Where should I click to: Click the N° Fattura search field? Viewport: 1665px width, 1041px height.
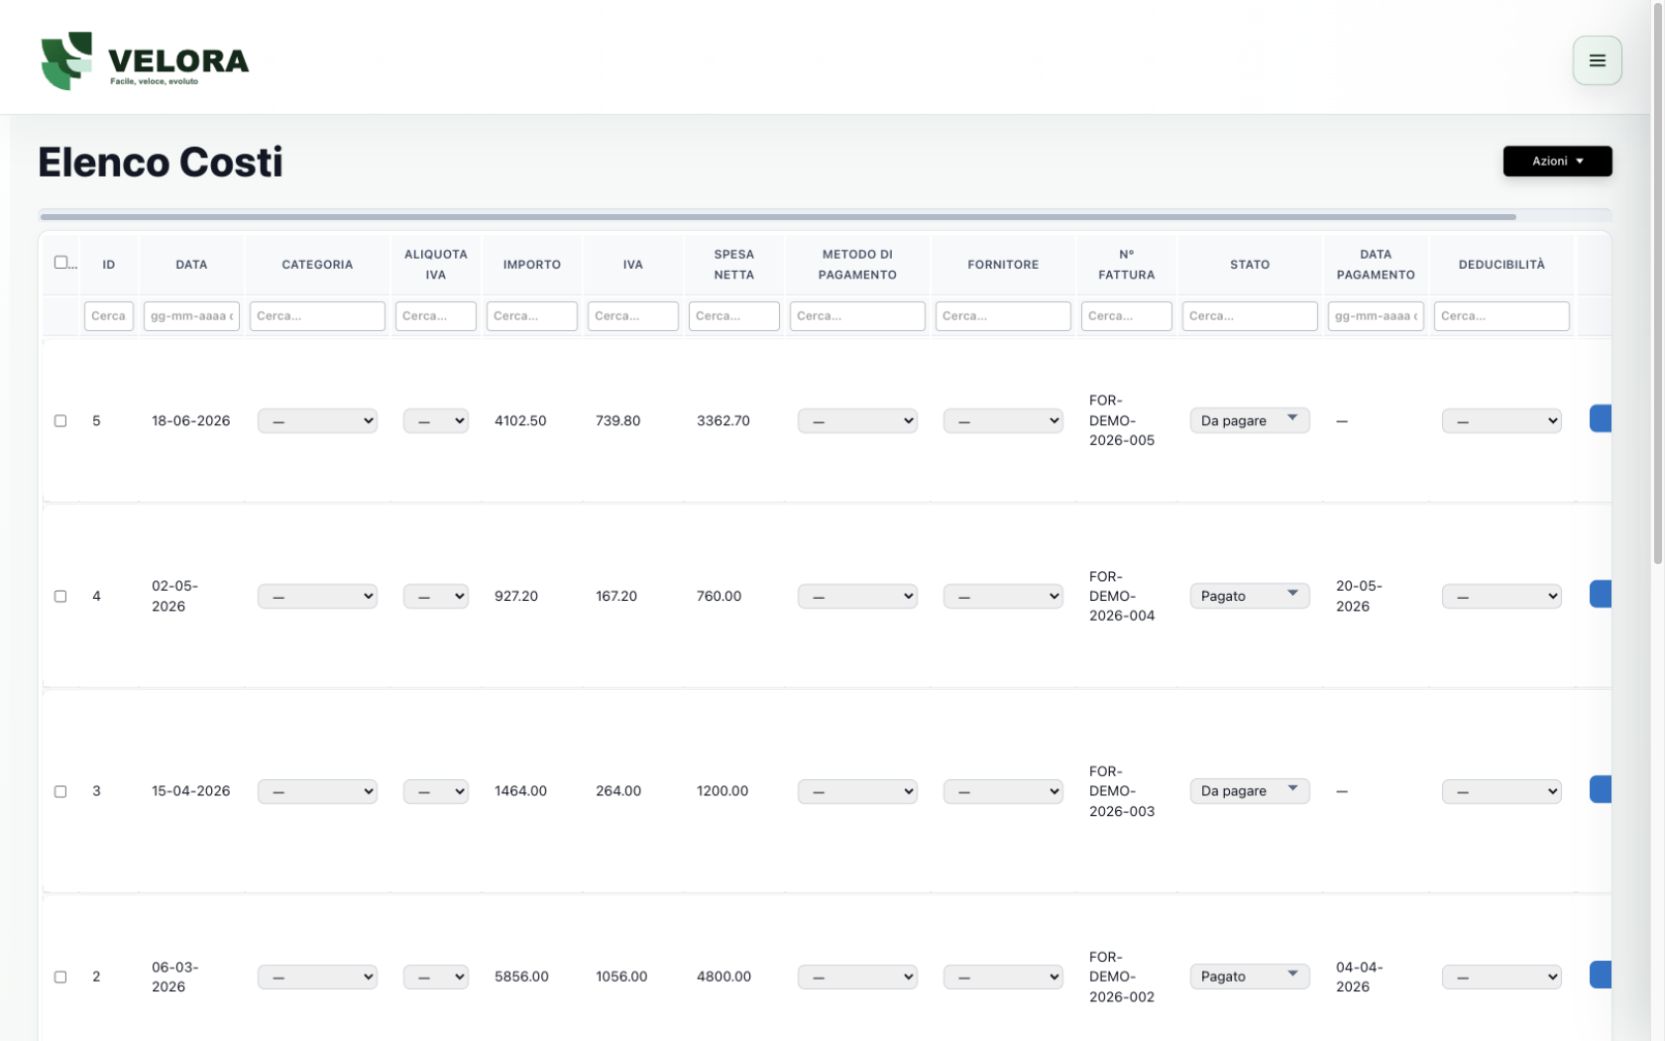click(x=1127, y=316)
